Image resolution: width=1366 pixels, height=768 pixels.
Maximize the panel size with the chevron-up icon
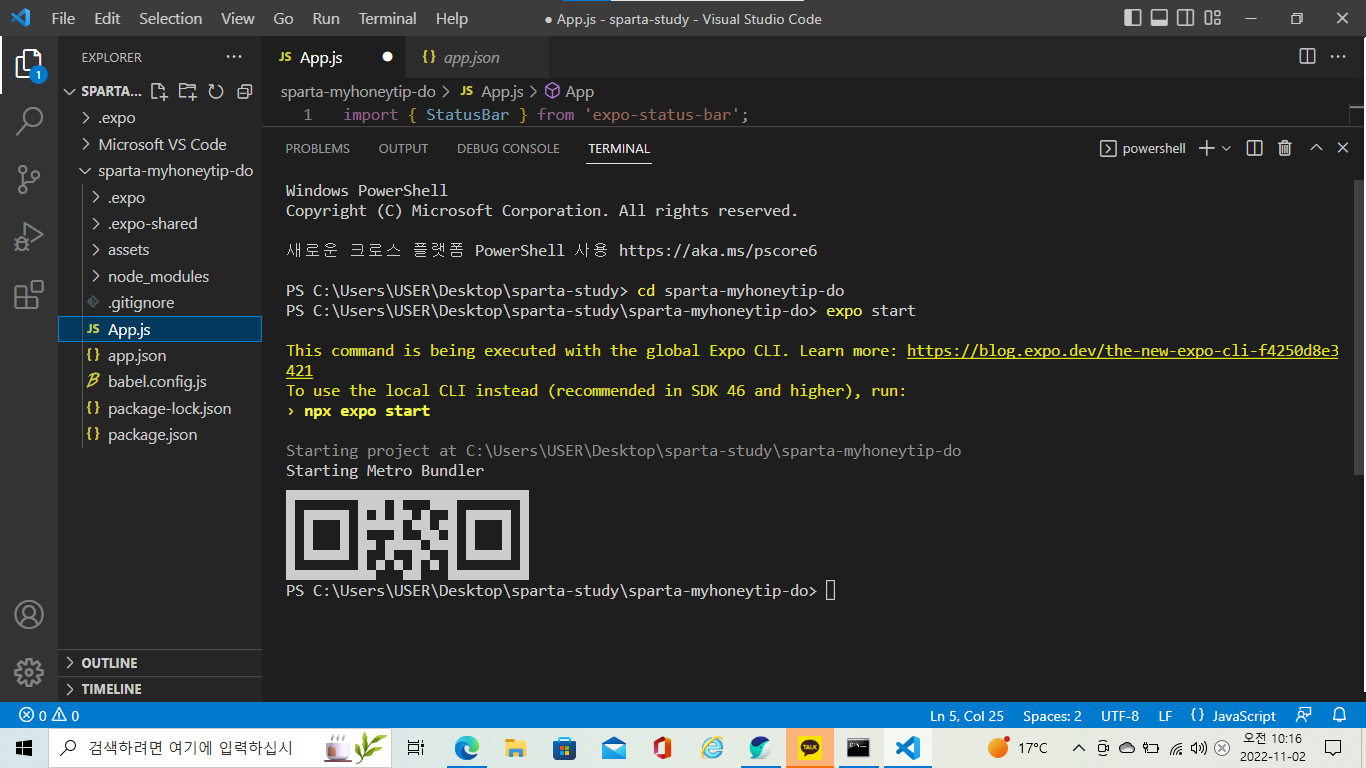1316,148
